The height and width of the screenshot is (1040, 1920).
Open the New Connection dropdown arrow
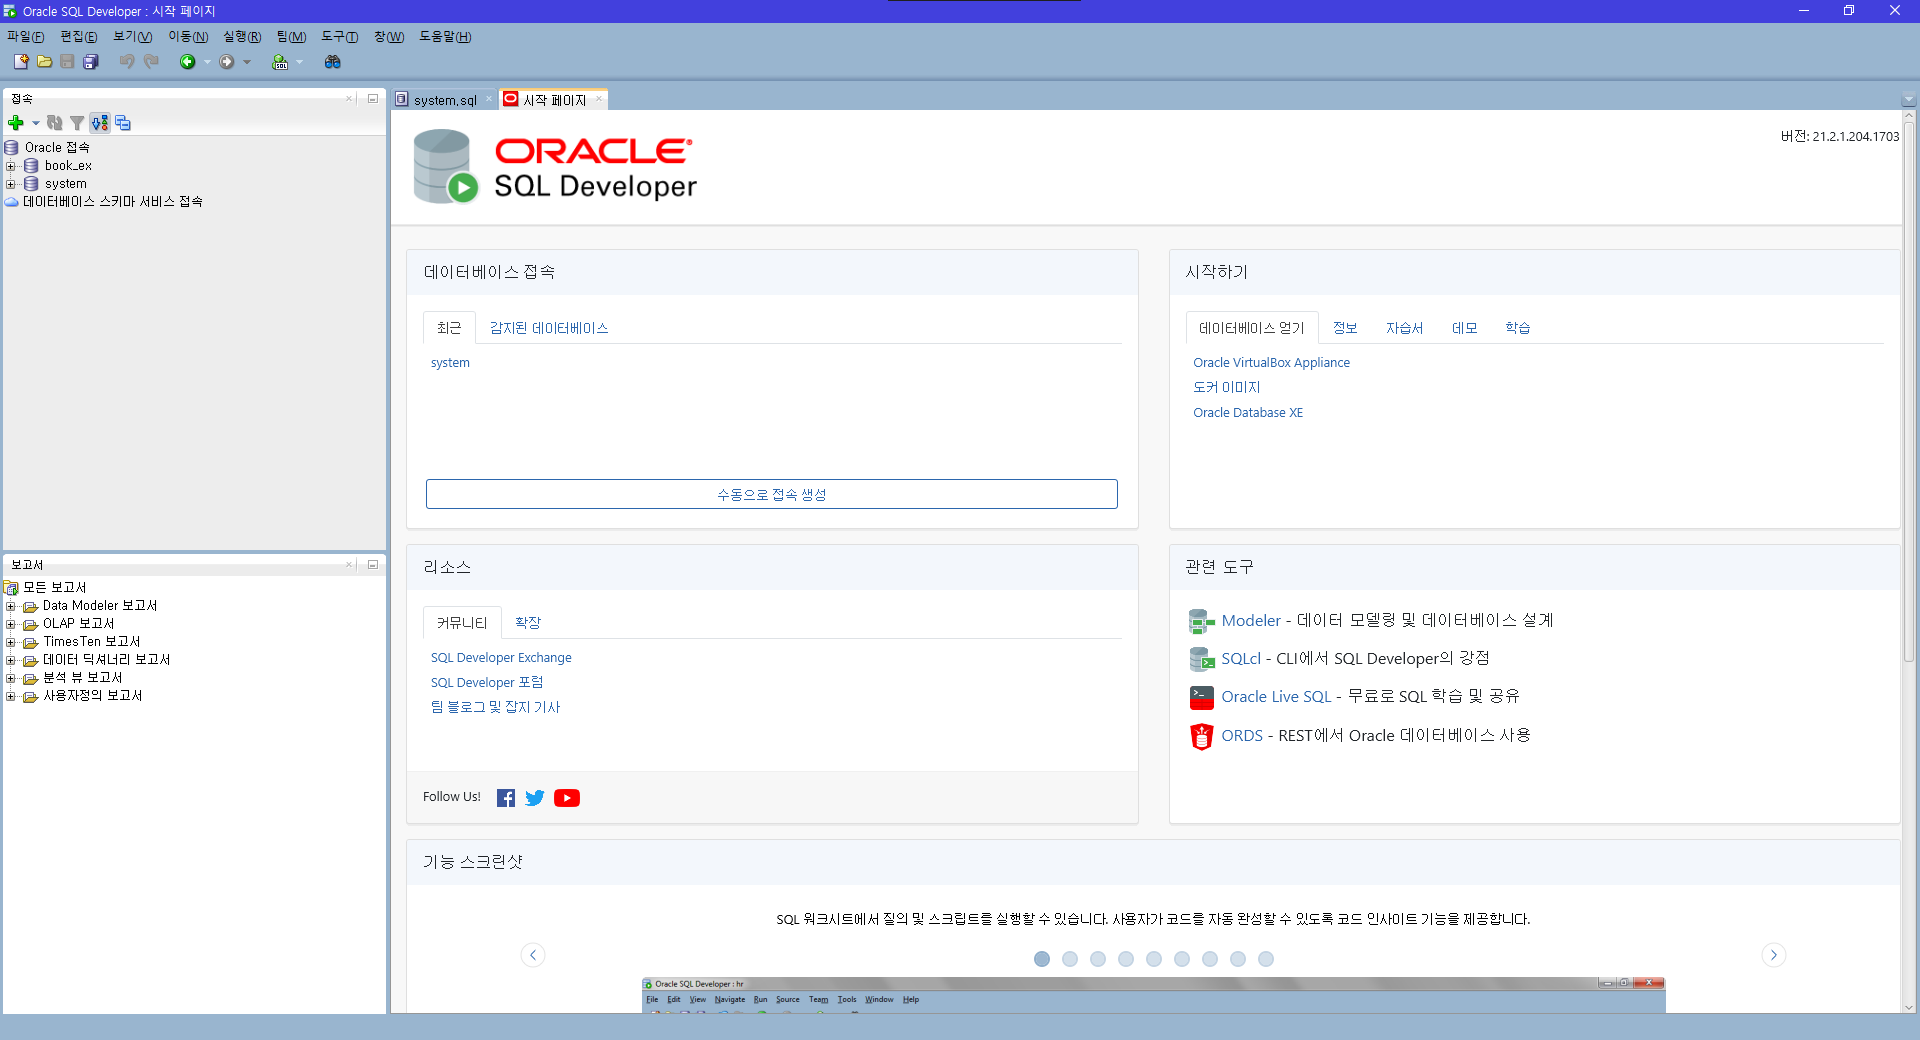coord(35,123)
